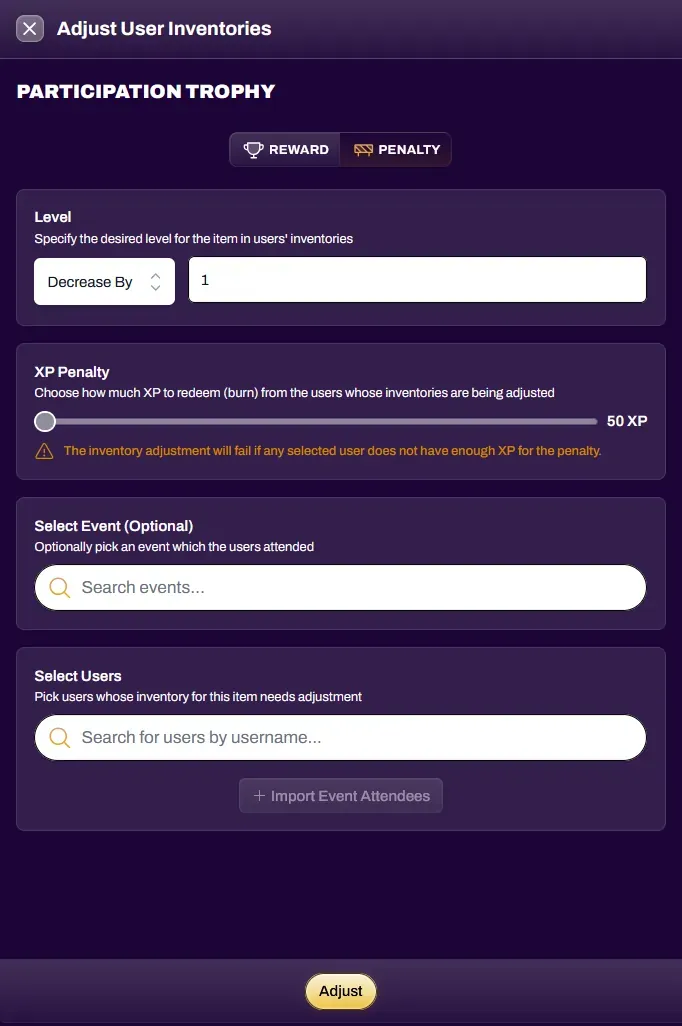The height and width of the screenshot is (1026, 682).
Task: Click the search icon in events field
Action: tap(60, 588)
